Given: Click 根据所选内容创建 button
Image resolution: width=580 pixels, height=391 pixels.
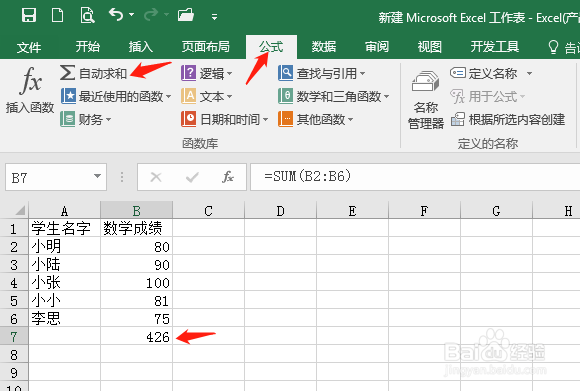Looking at the screenshot, I should tap(508, 119).
